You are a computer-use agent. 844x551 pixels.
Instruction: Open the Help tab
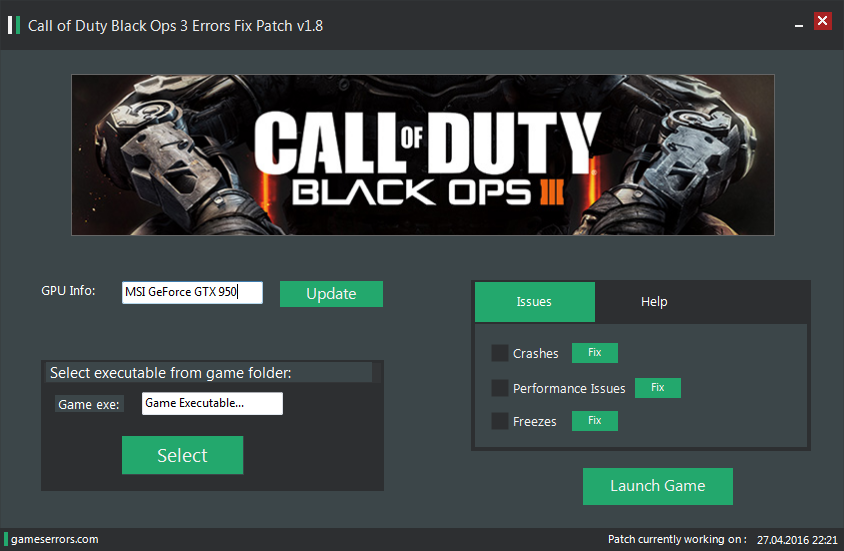point(654,302)
